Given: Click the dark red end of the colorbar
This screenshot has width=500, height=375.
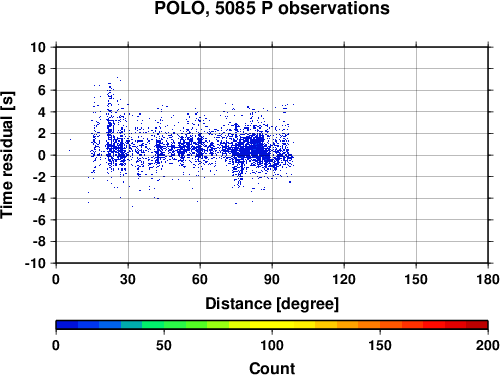Looking at the screenshot, I should tap(477, 325).
